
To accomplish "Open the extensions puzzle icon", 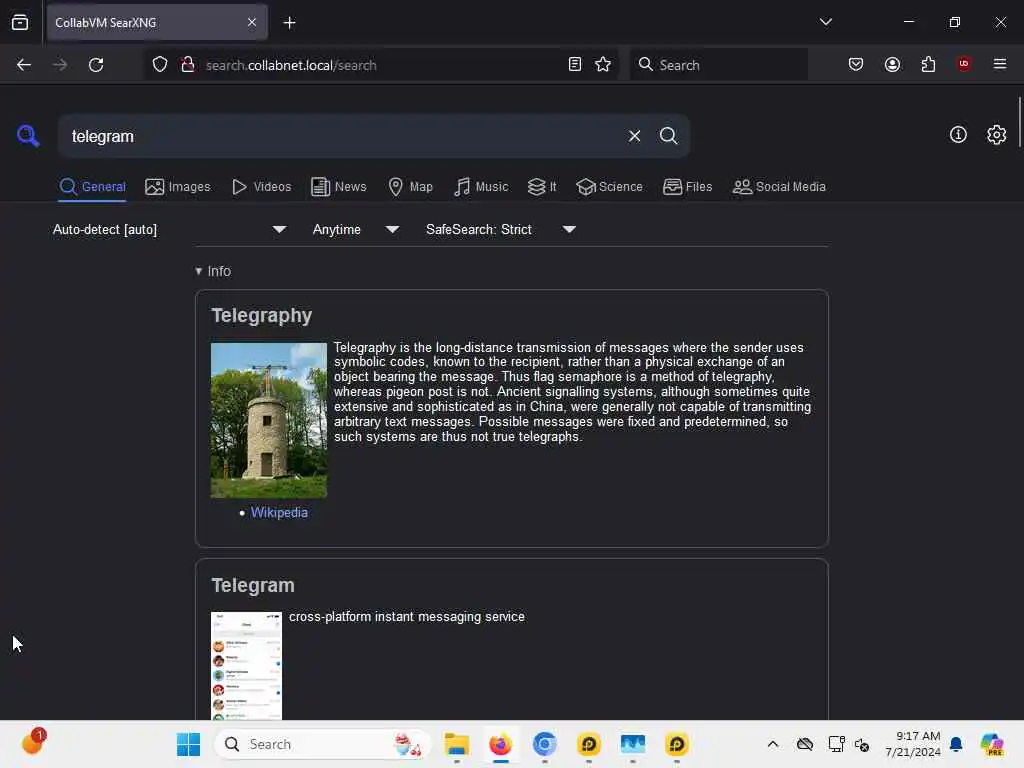I will [x=928, y=64].
